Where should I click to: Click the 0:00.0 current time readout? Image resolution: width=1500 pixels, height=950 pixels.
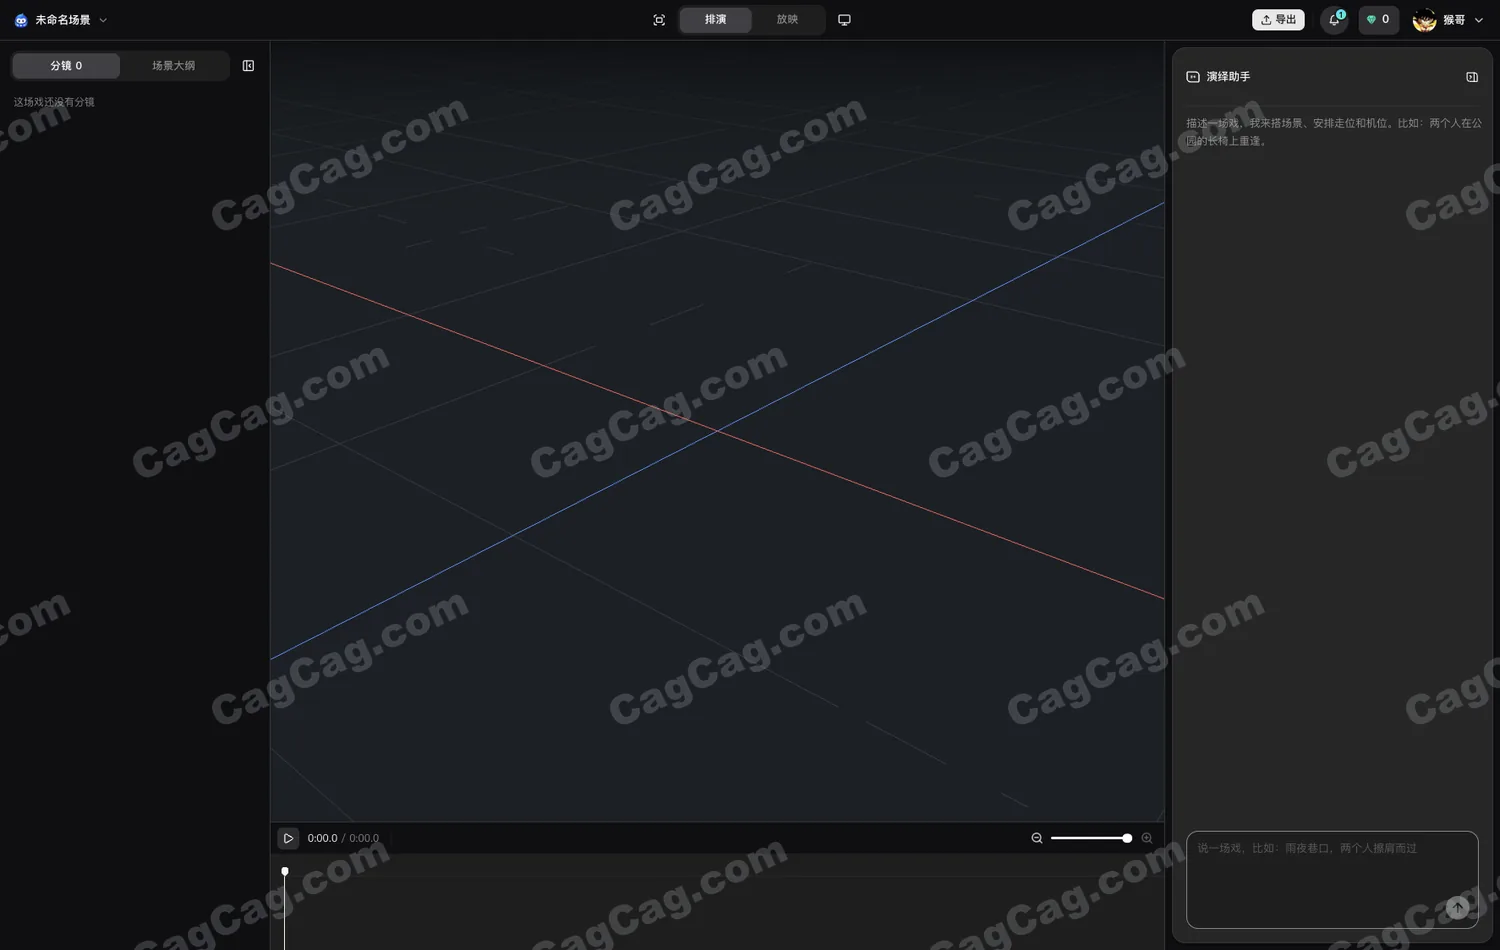[322, 838]
